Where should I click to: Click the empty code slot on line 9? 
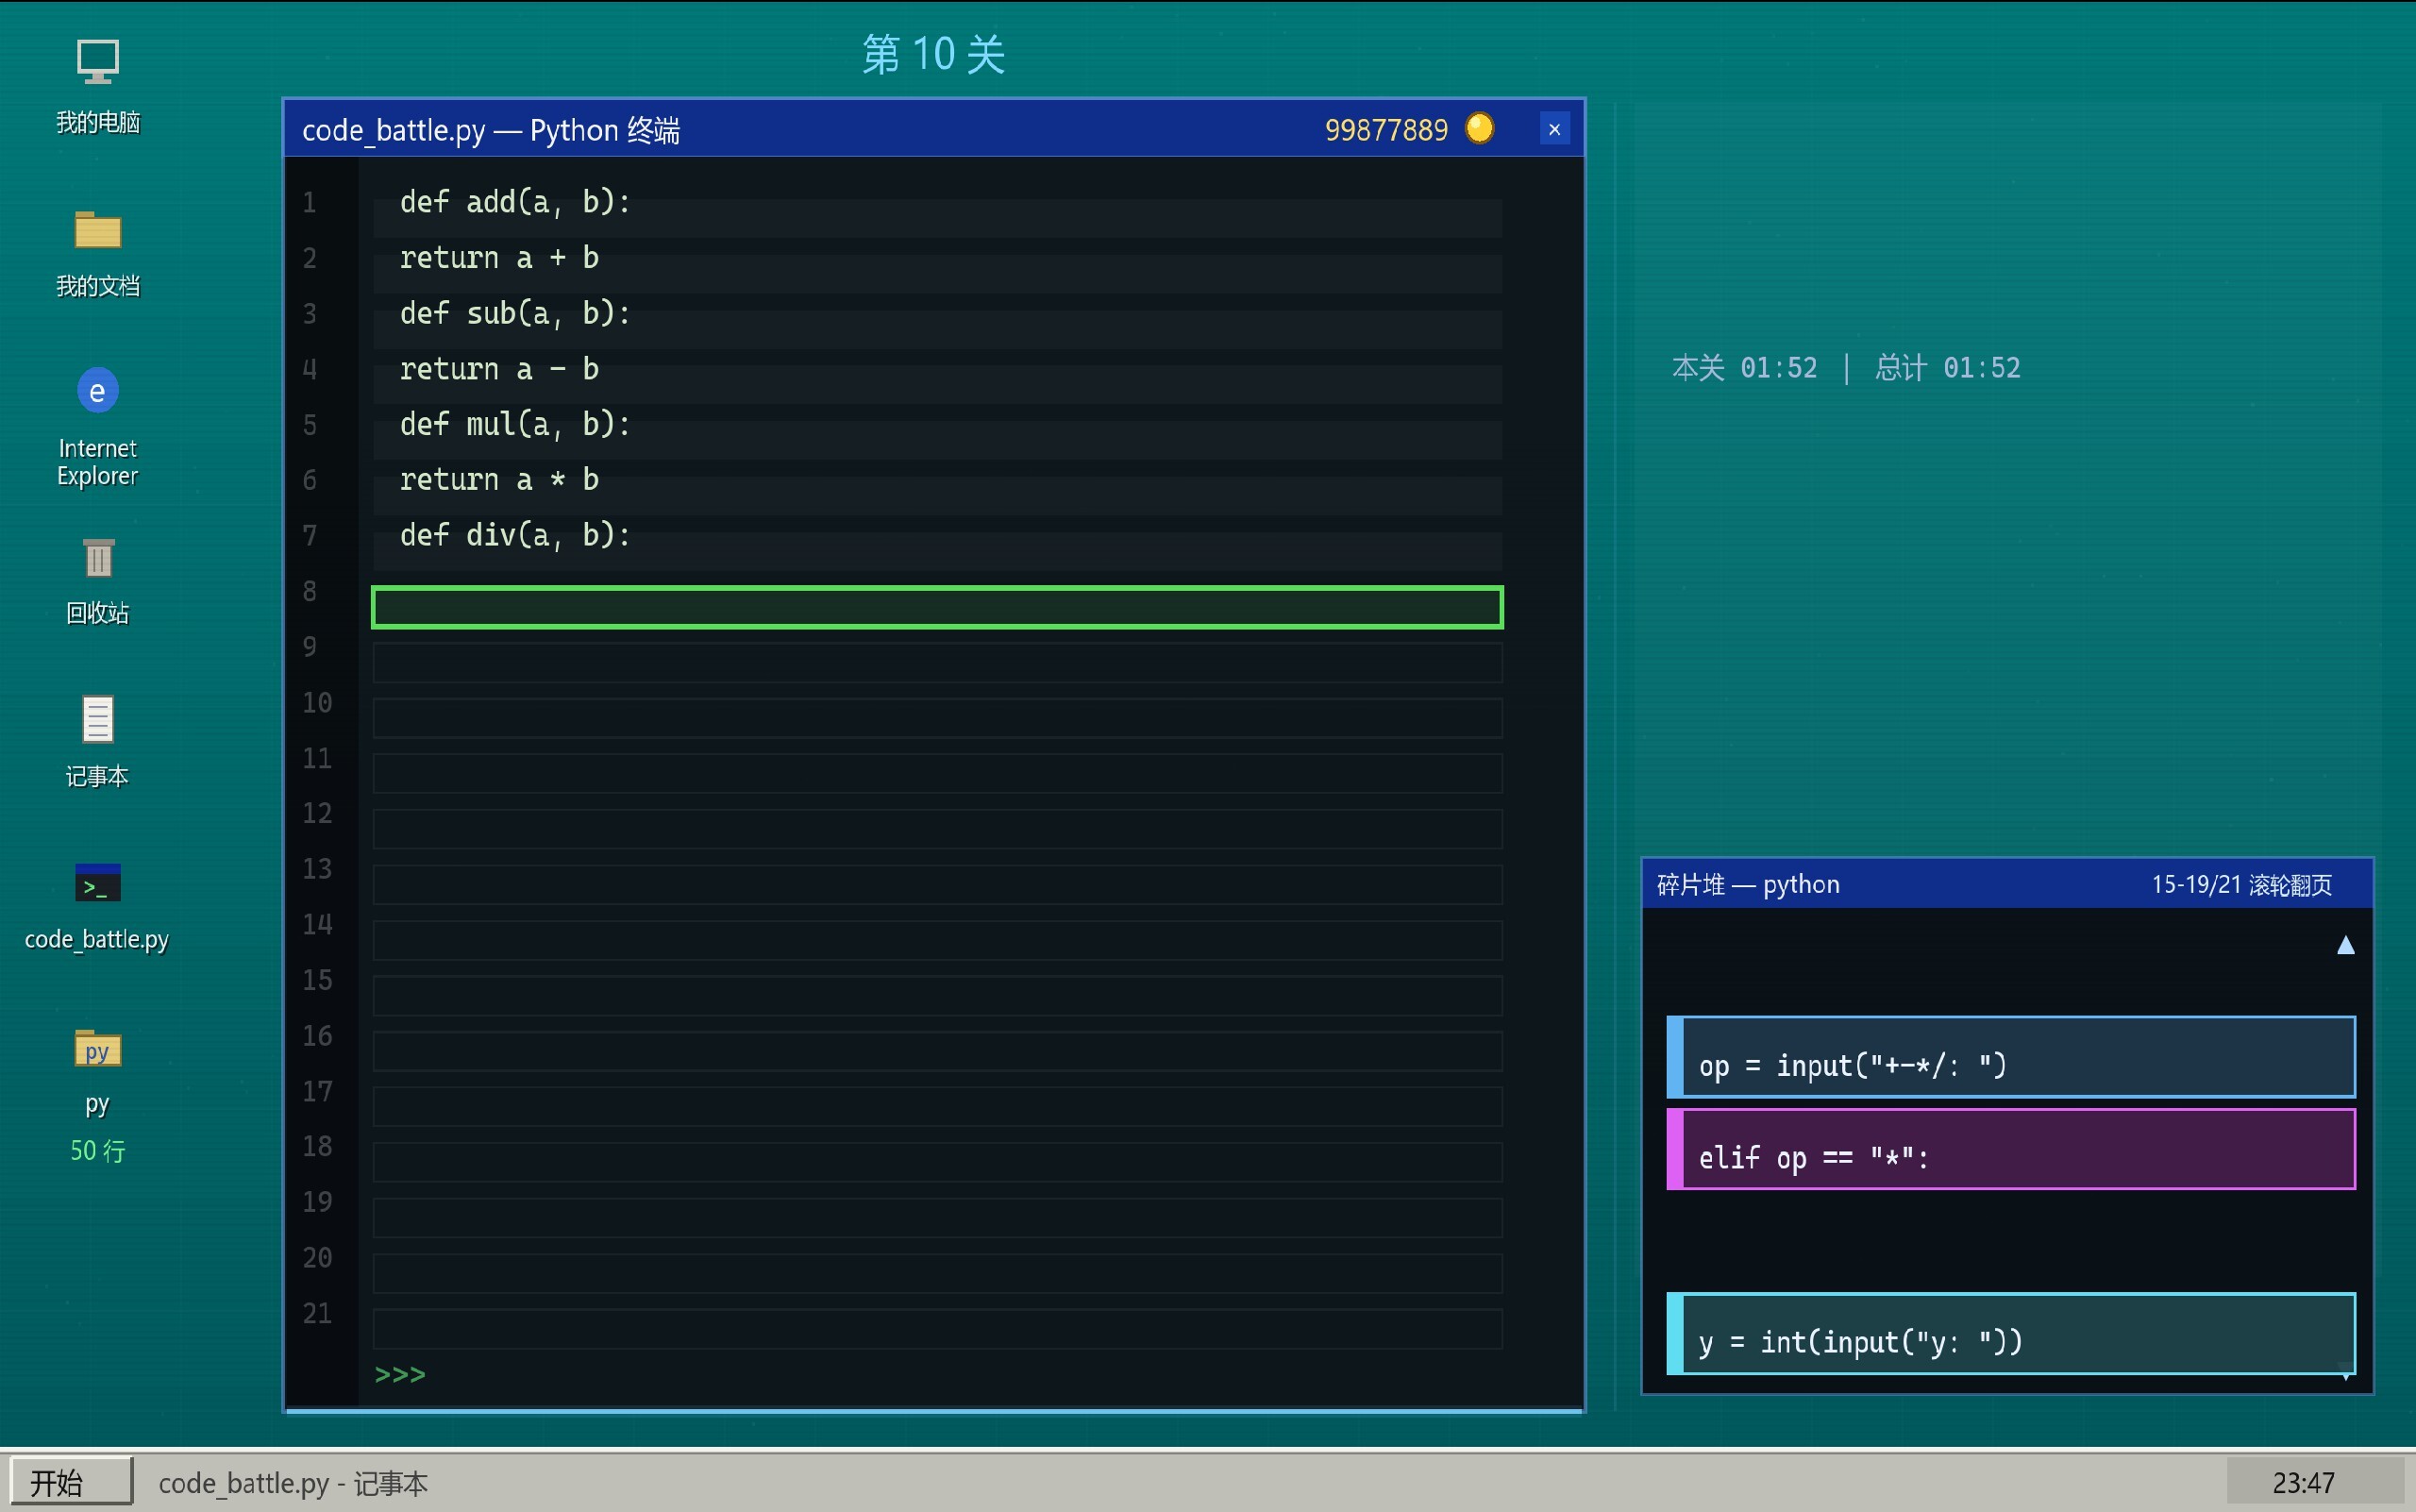937,663
